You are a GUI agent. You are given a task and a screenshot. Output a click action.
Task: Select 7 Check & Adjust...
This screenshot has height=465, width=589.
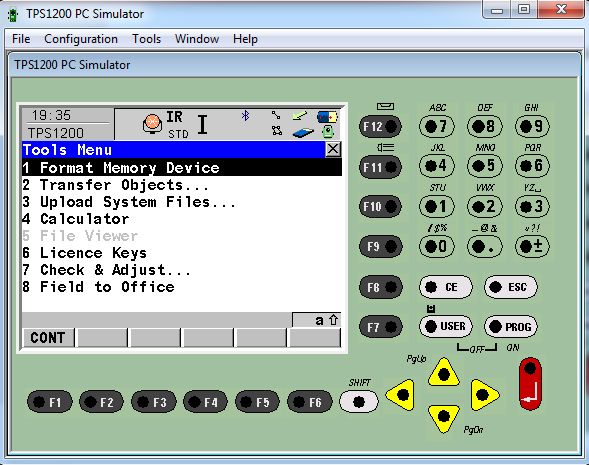pyautogui.click(x=182, y=270)
